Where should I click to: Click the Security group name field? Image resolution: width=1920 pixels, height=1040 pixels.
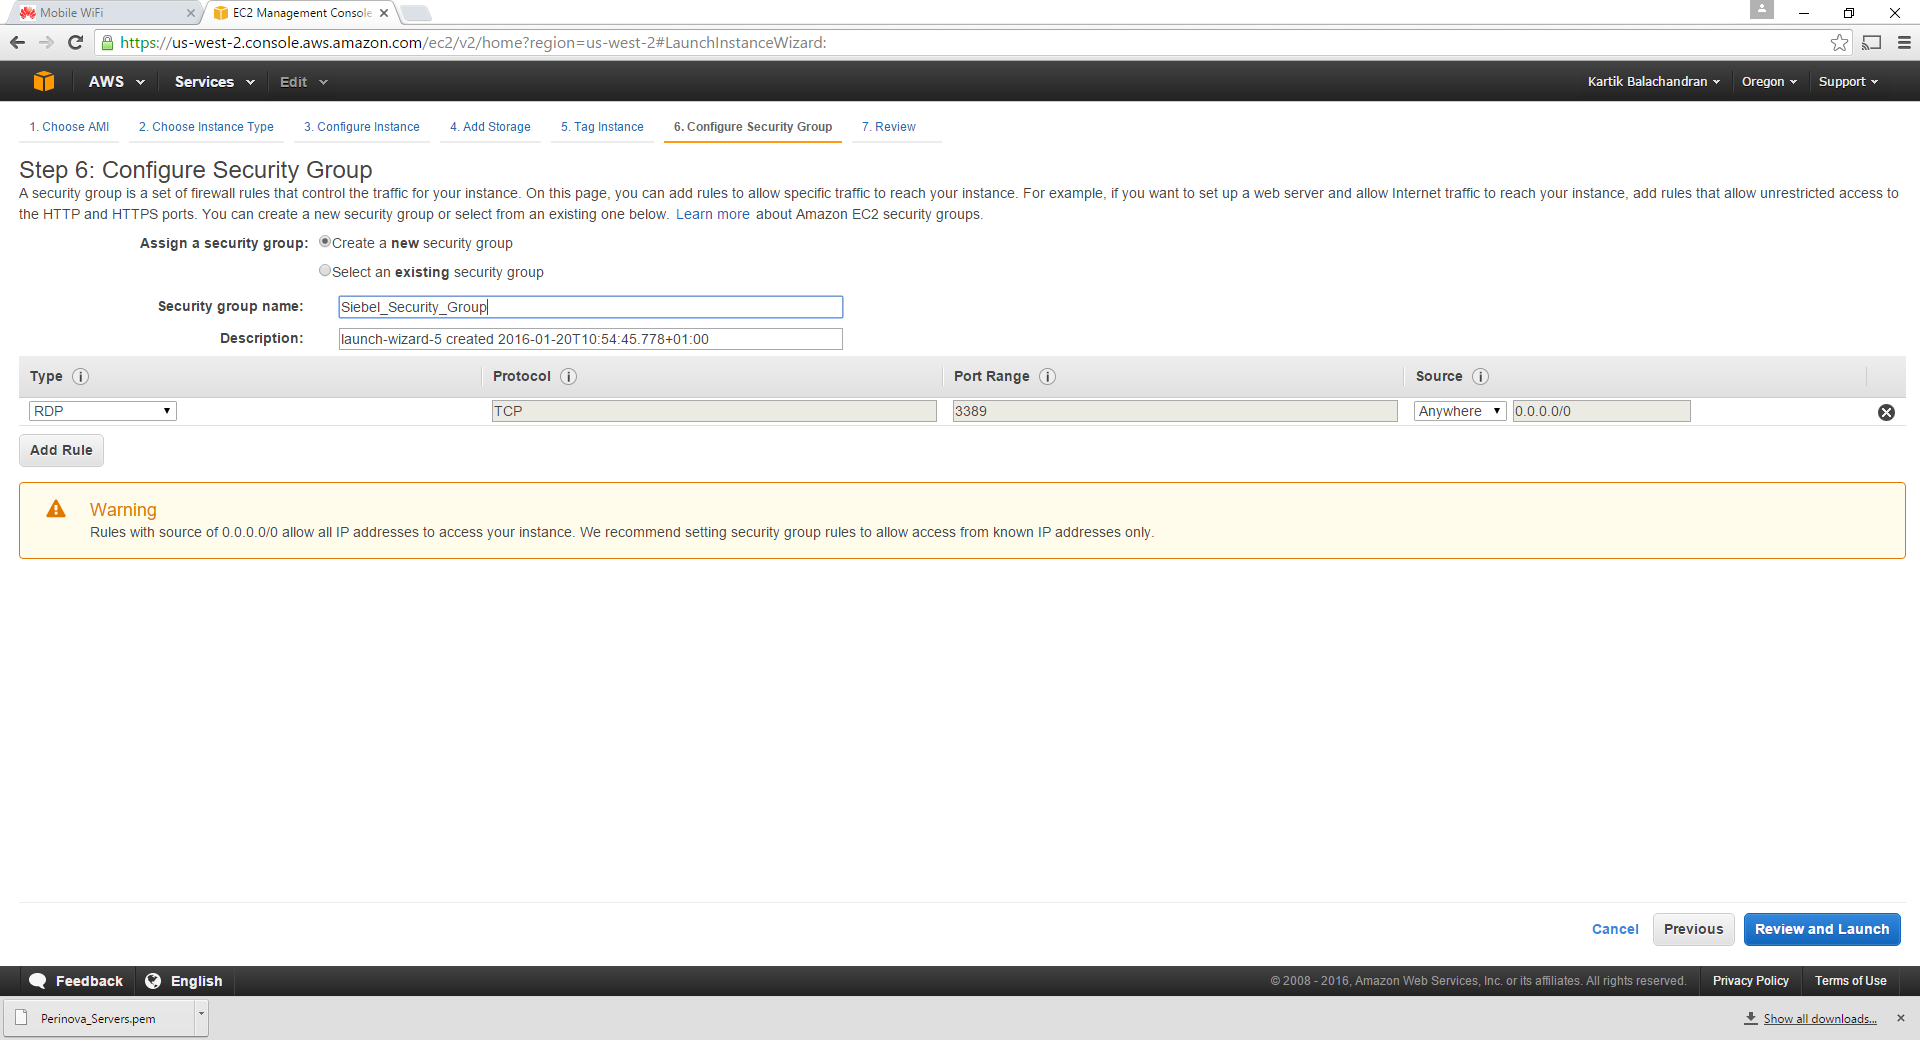click(590, 307)
